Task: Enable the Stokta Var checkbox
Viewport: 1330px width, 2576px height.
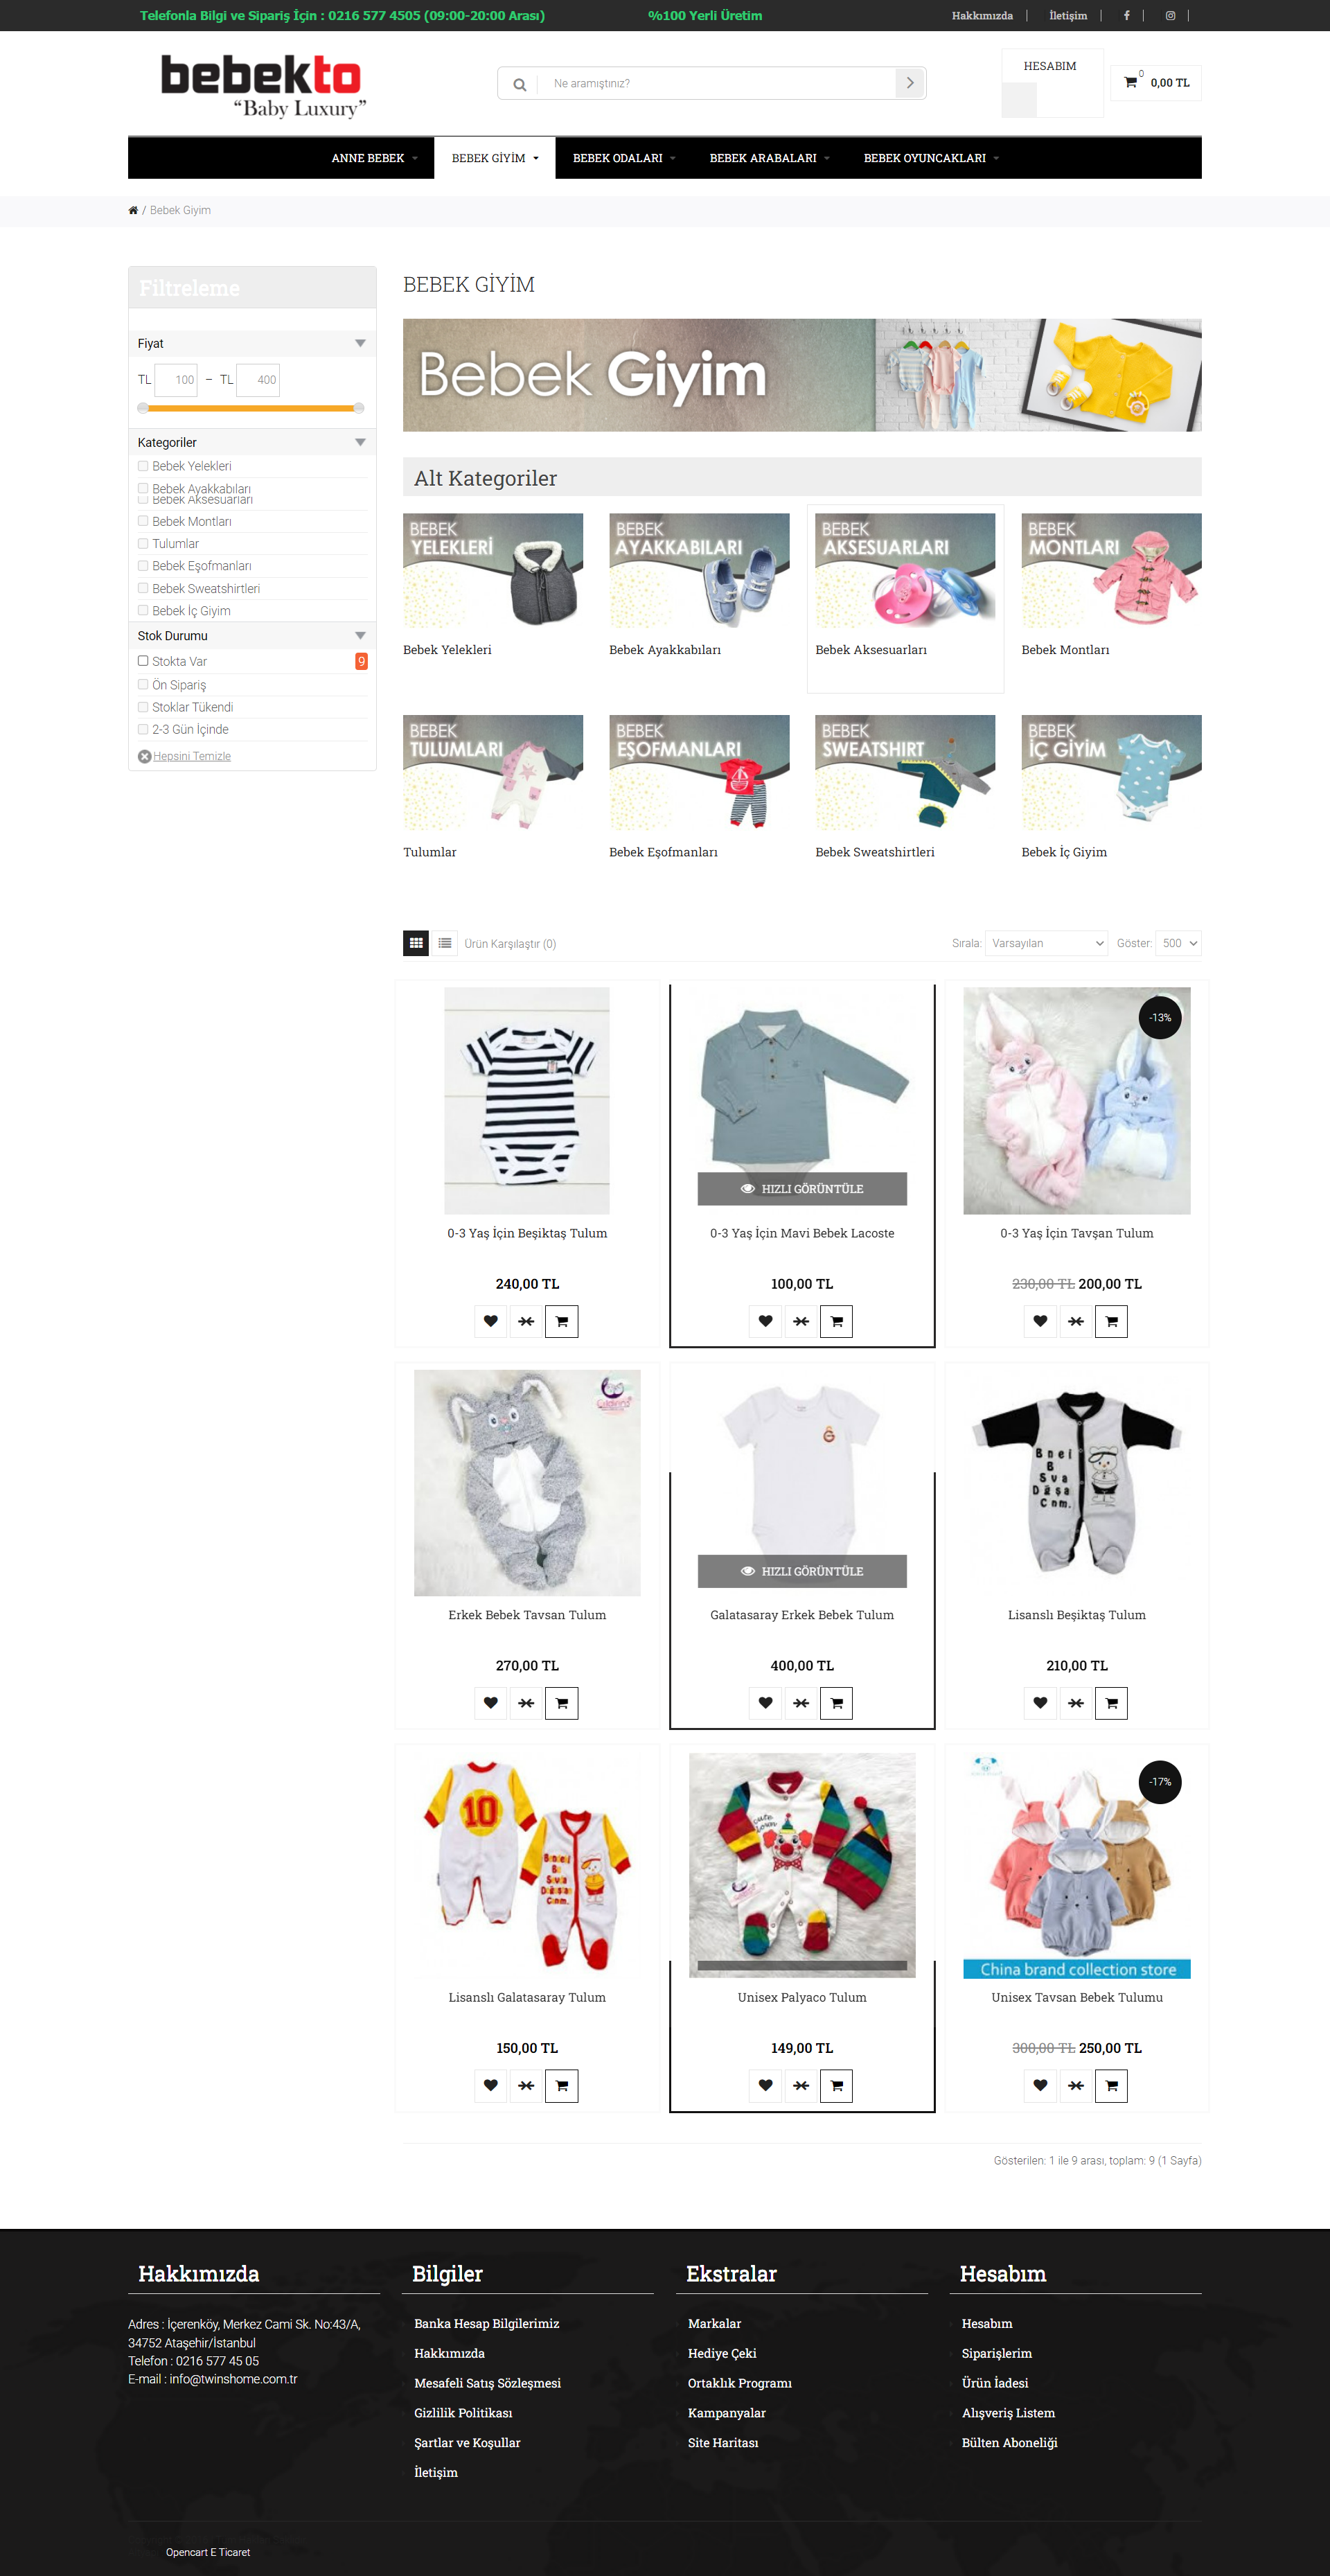Action: tap(143, 661)
